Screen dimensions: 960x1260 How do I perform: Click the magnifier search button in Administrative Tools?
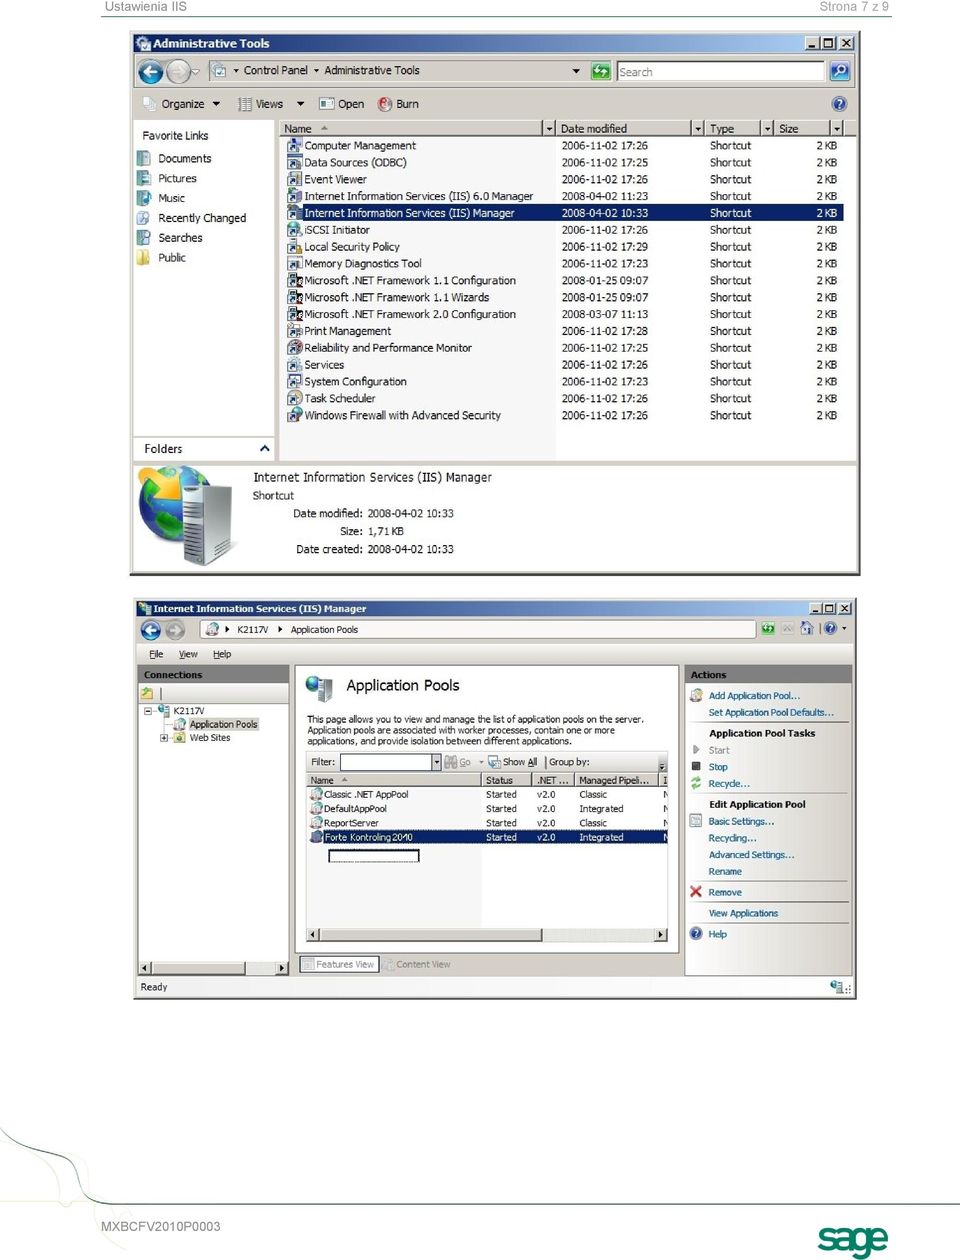(839, 71)
